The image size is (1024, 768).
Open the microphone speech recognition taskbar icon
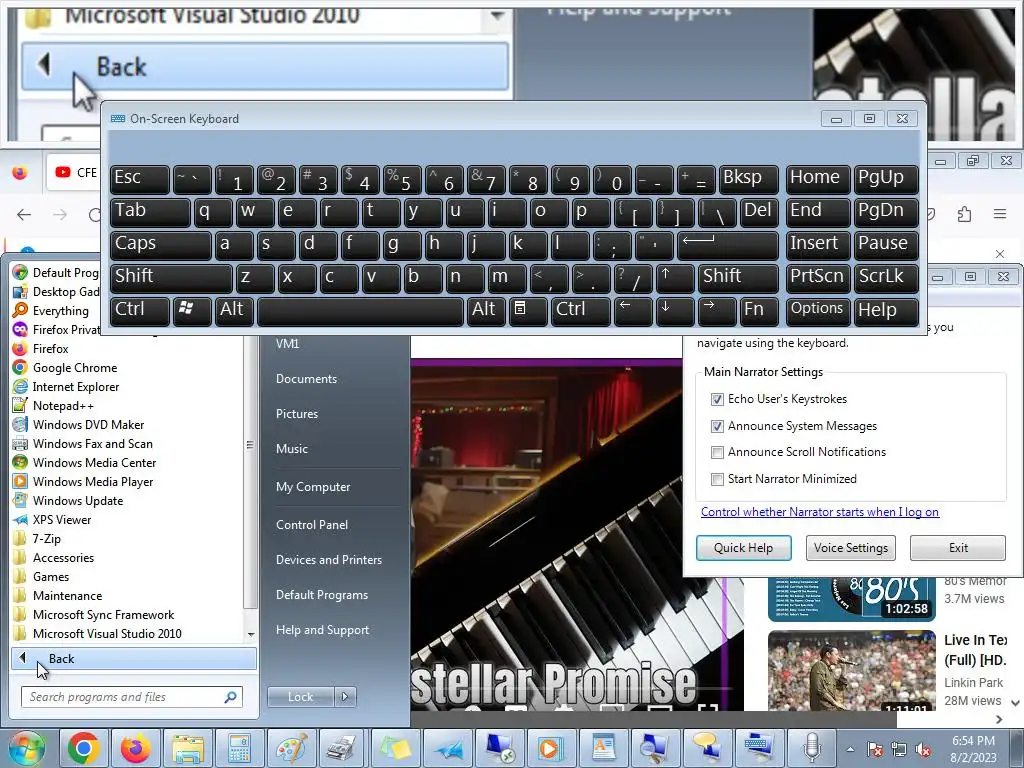coord(811,748)
